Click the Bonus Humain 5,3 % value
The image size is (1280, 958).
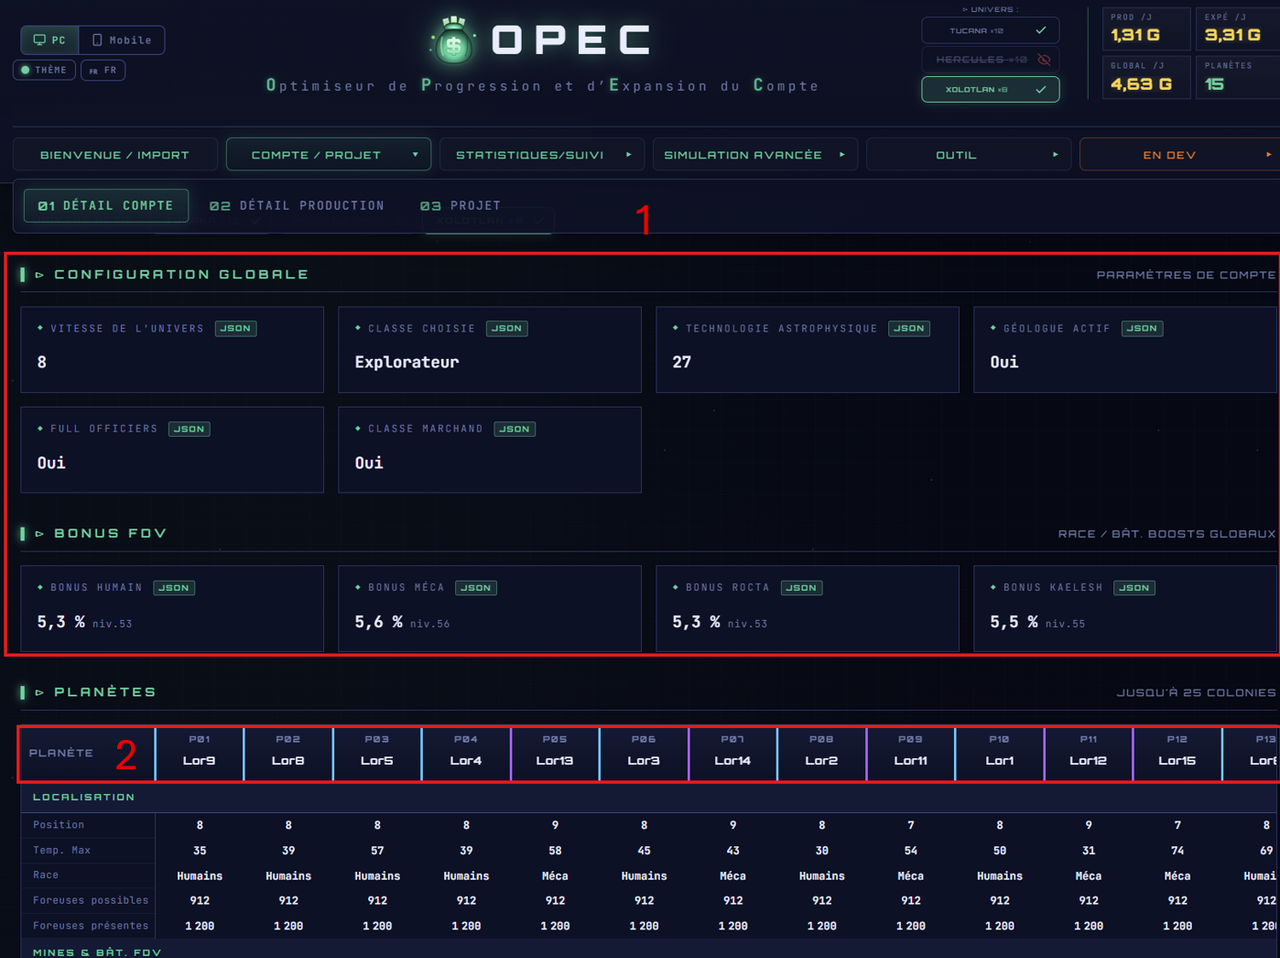pyautogui.click(x=61, y=622)
